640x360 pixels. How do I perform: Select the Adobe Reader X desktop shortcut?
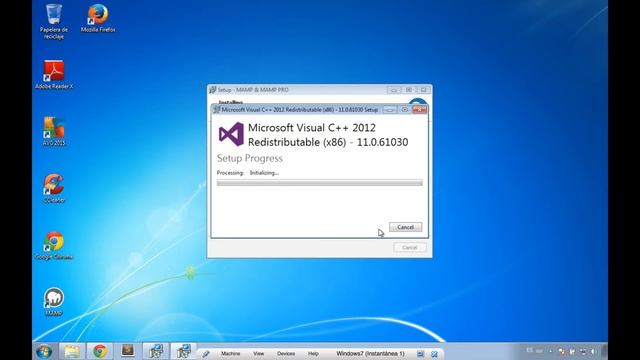point(54,75)
